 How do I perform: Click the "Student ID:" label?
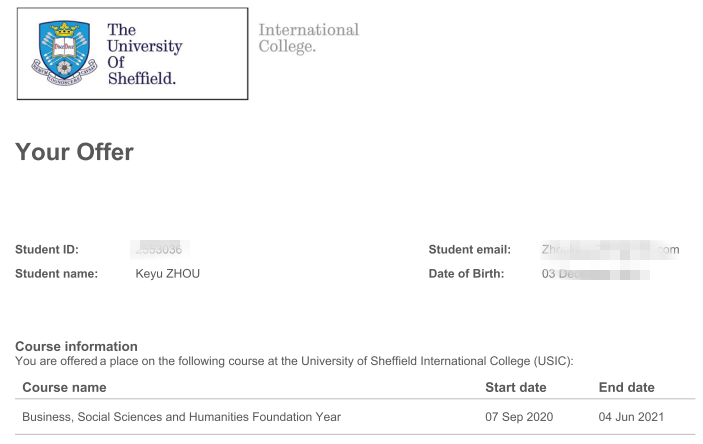click(x=46, y=249)
